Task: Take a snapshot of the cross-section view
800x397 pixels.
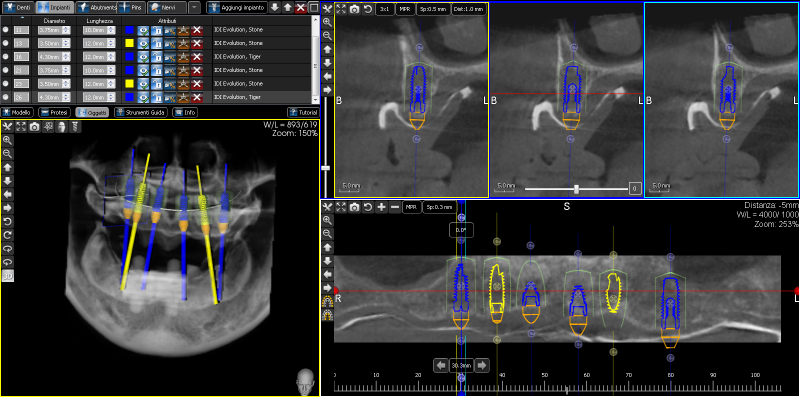Action: (354, 9)
